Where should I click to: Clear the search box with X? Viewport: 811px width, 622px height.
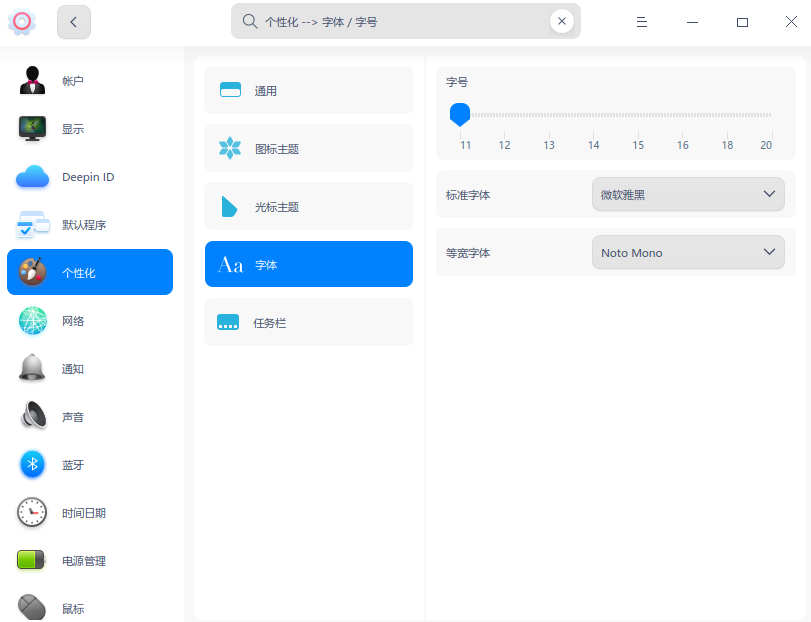tap(562, 21)
